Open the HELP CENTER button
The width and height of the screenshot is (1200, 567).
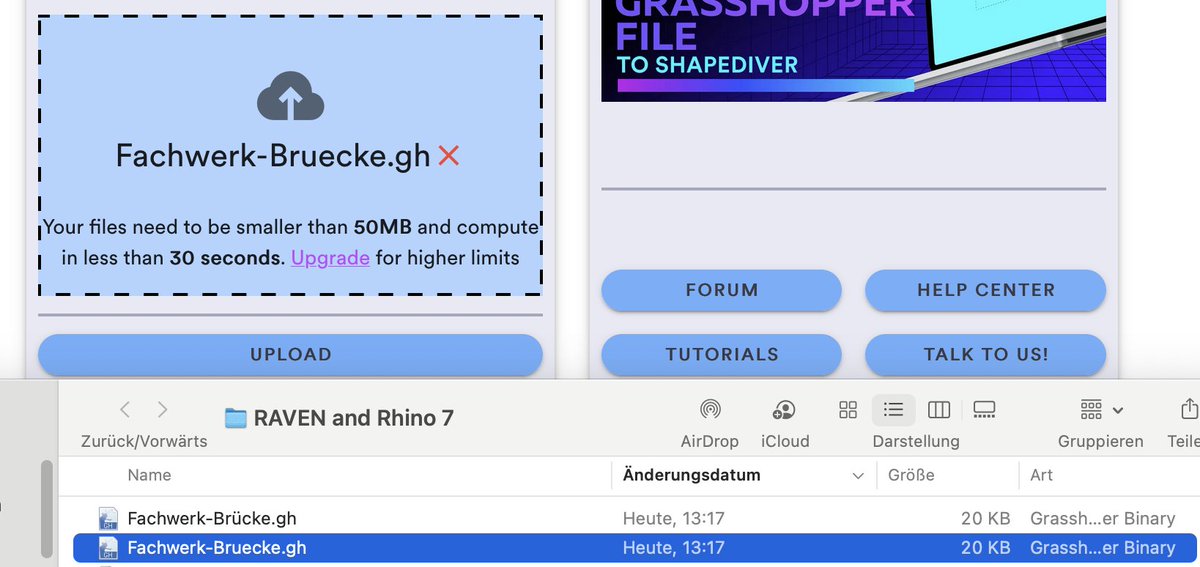[985, 290]
